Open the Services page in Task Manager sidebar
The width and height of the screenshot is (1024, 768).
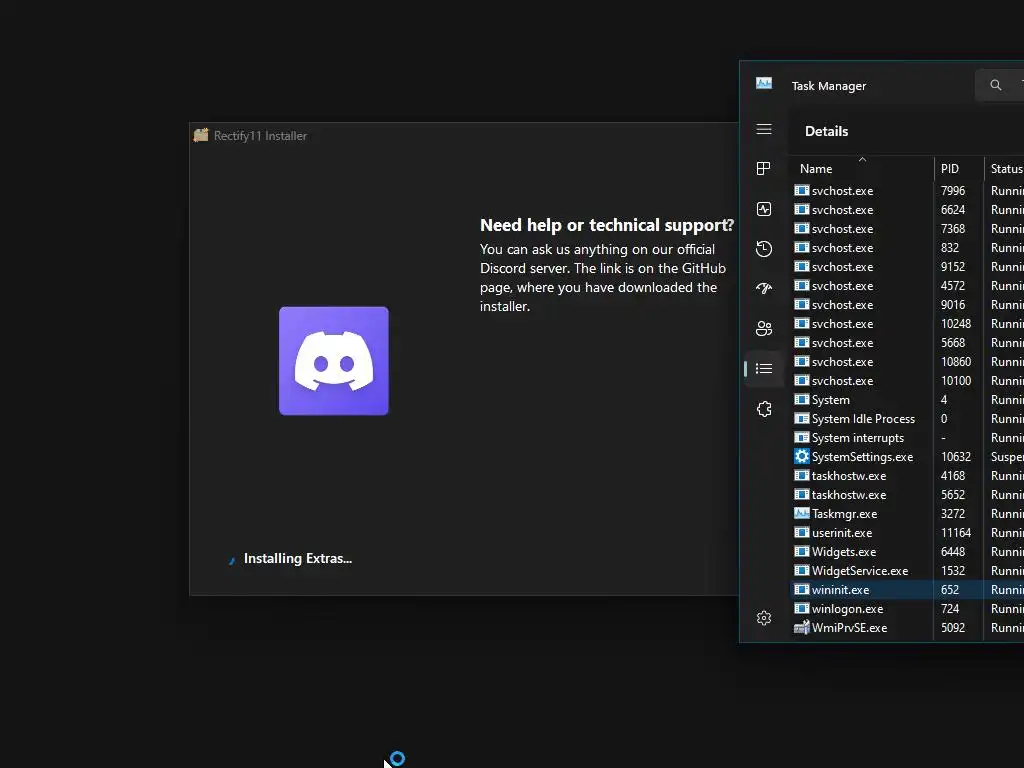click(x=763, y=409)
